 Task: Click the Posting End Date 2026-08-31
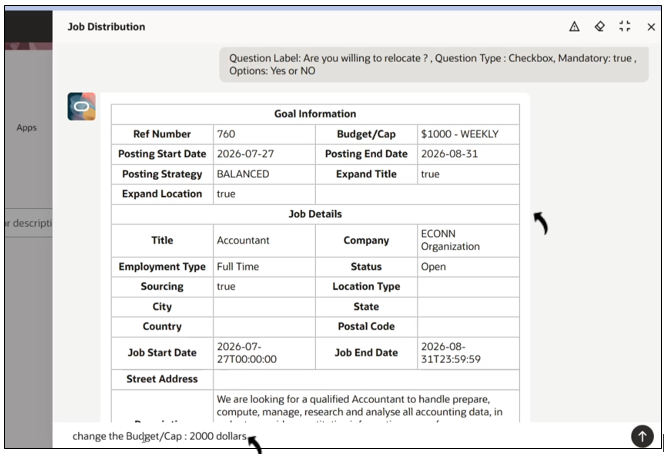(449, 154)
